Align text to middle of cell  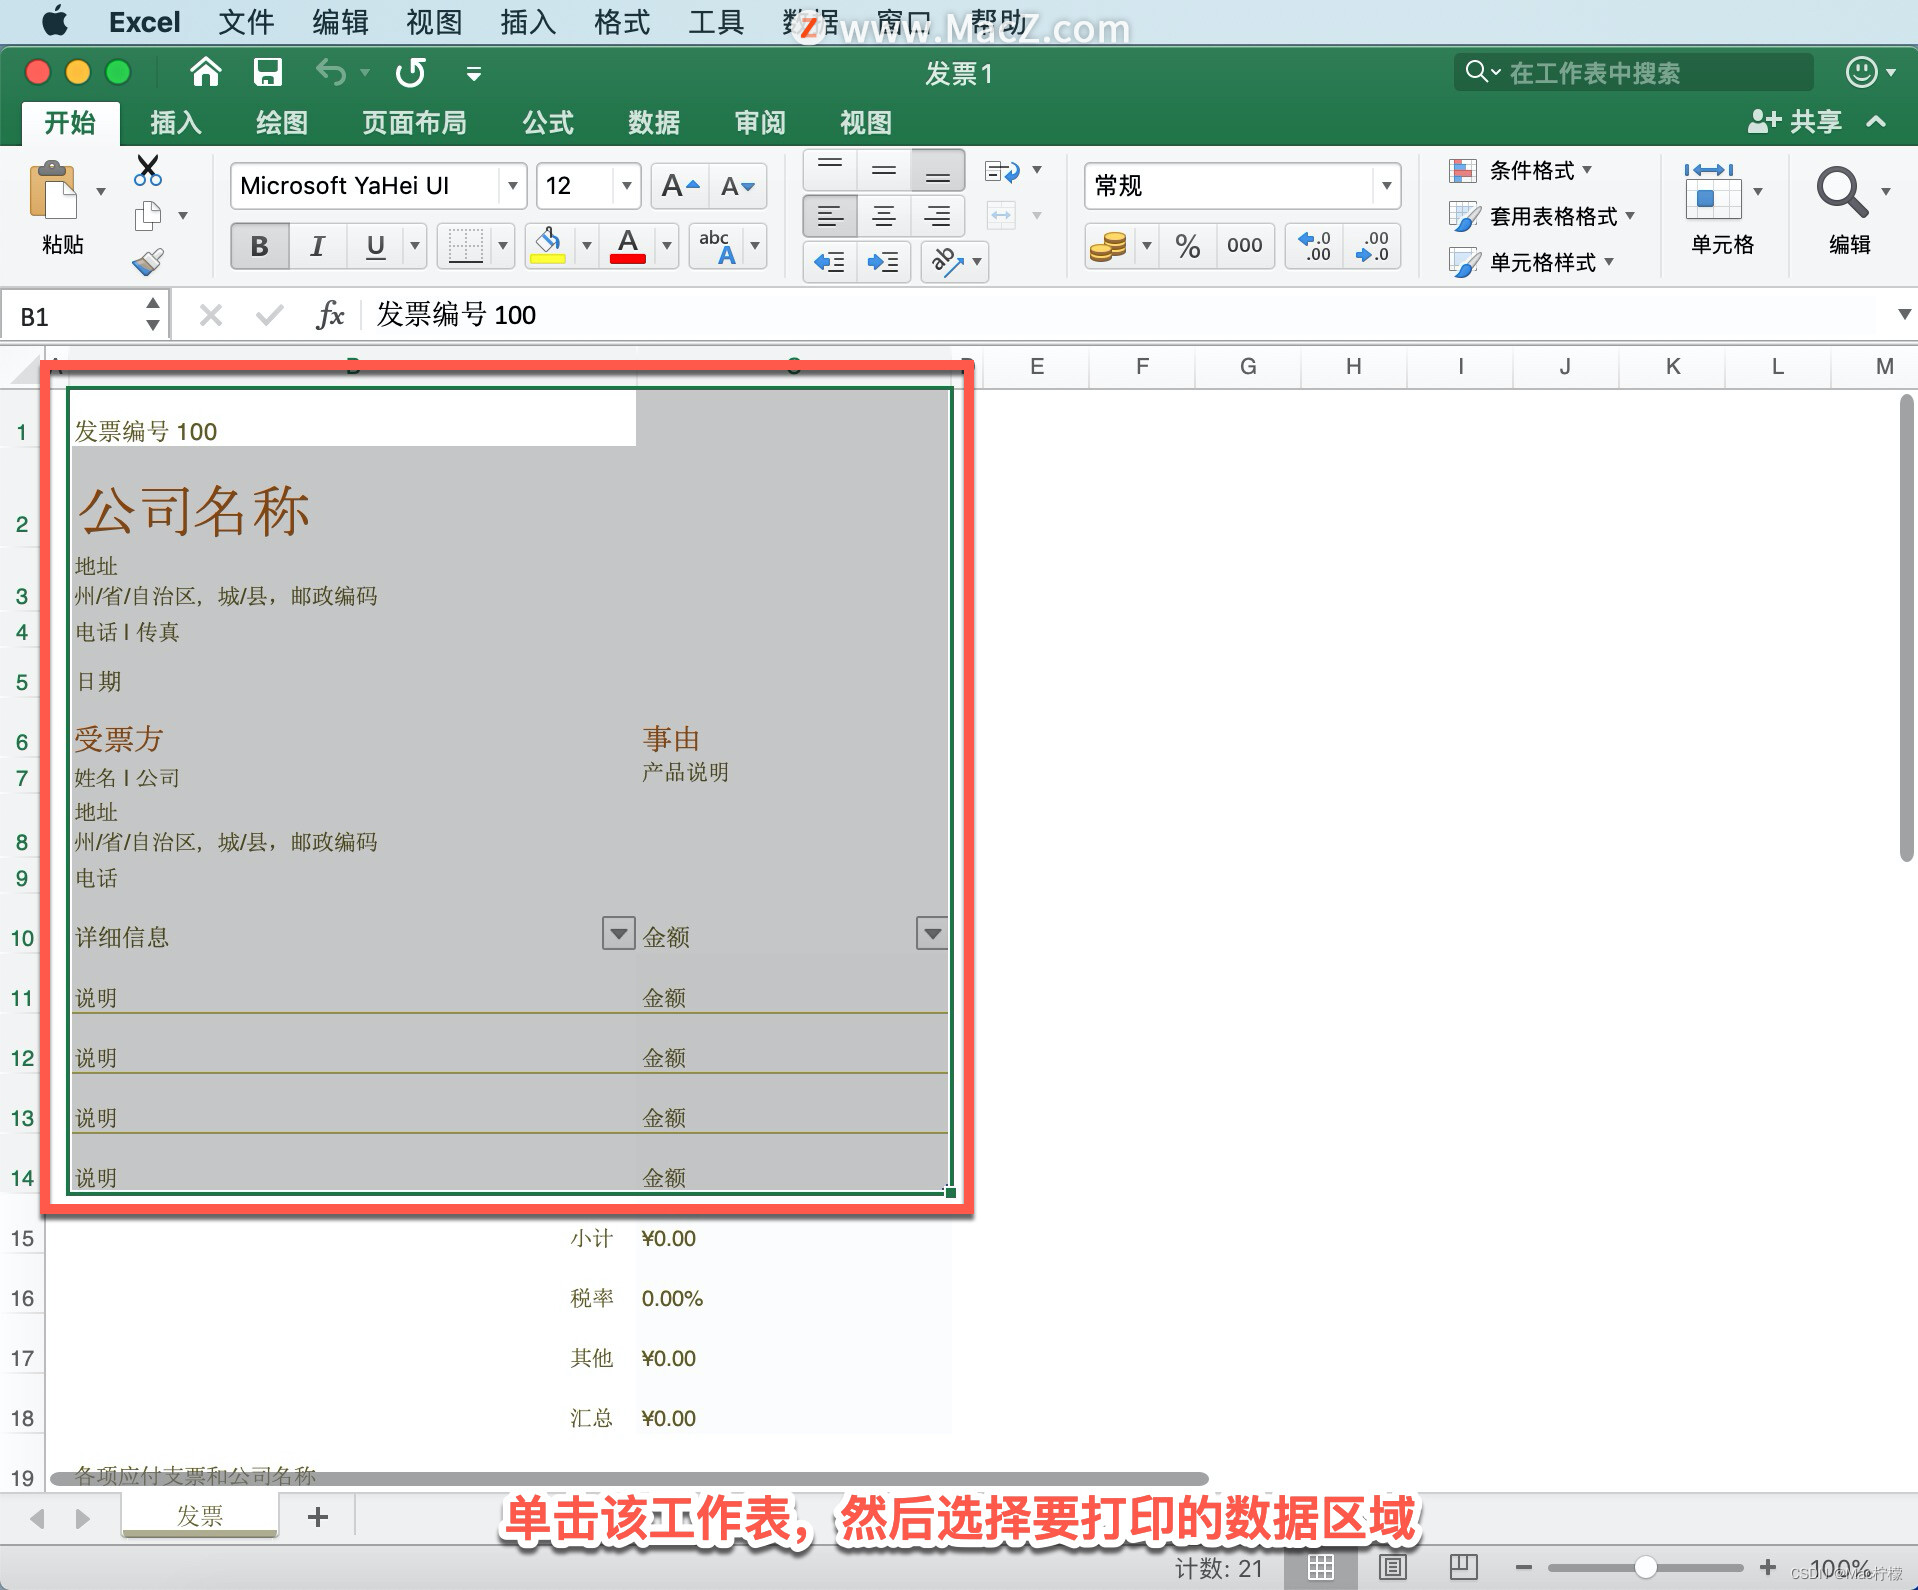coord(884,170)
